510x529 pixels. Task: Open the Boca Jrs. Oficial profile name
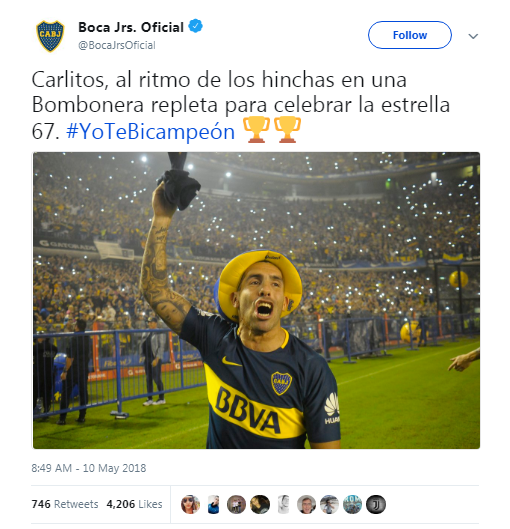click(131, 27)
